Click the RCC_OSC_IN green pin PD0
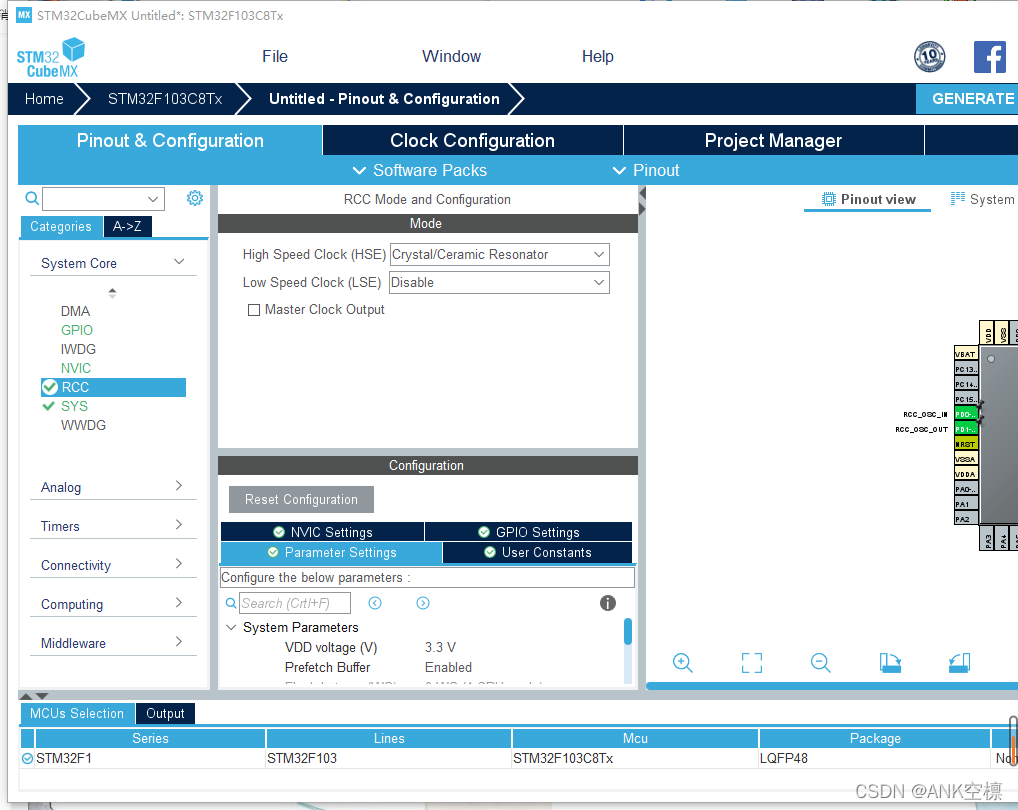Screen dimensions: 1018x810 tap(966, 414)
